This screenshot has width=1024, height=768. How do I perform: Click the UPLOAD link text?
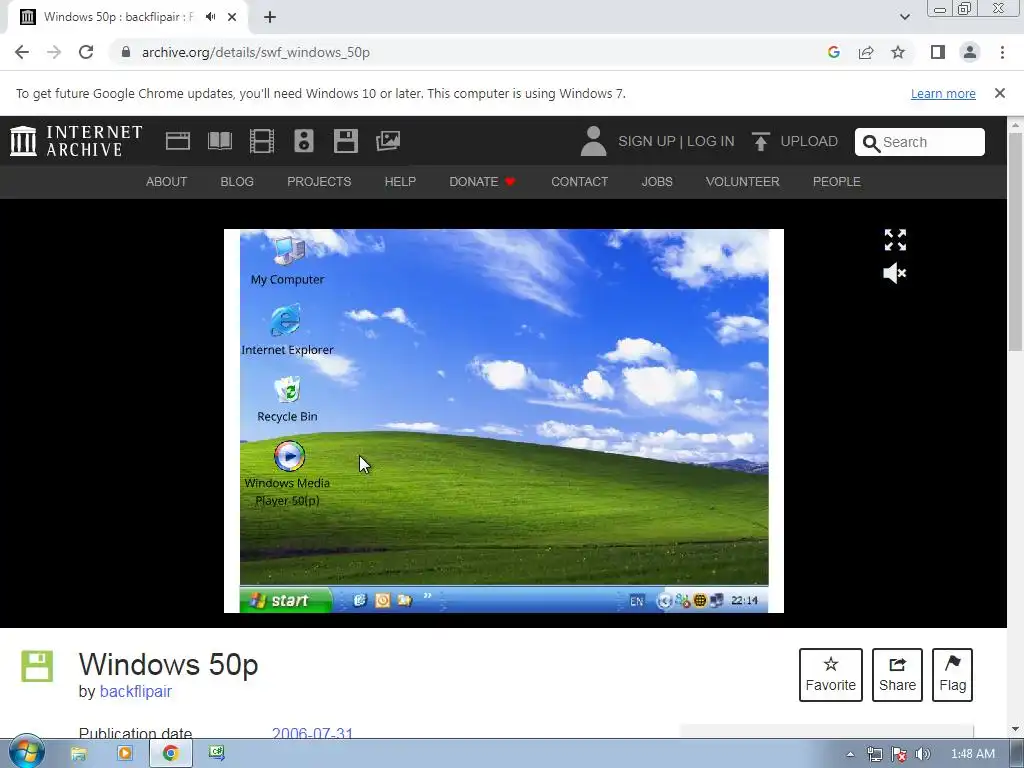click(x=809, y=141)
